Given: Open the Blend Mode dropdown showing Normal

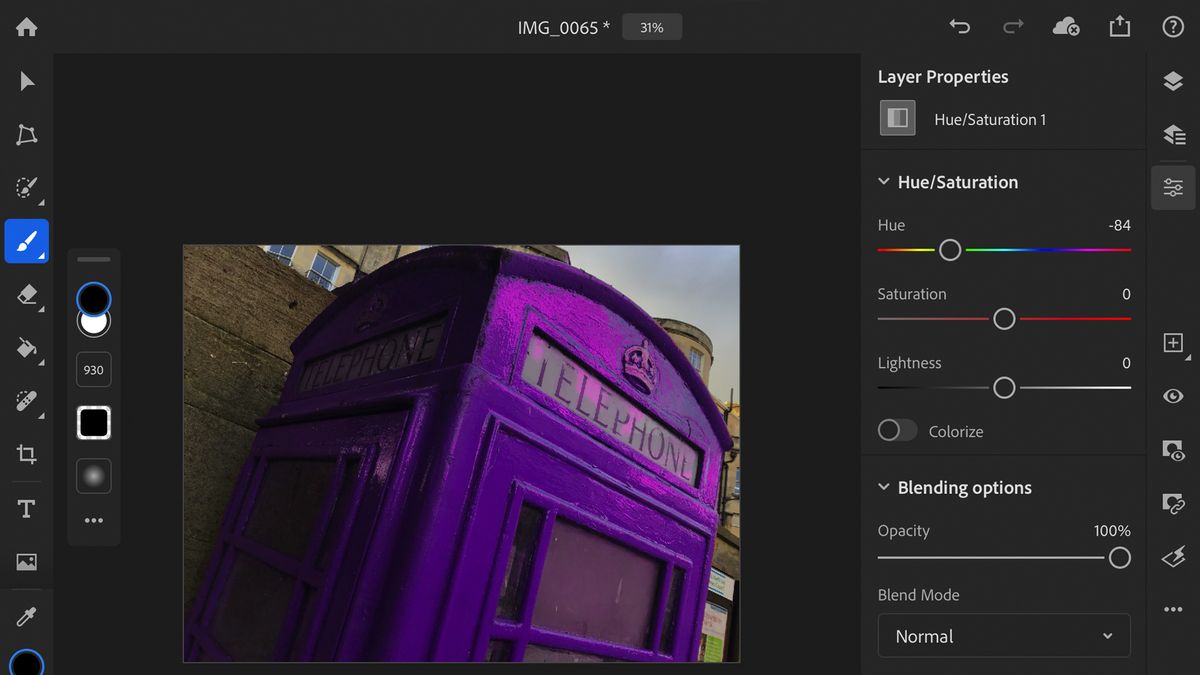Looking at the screenshot, I should (x=1003, y=635).
